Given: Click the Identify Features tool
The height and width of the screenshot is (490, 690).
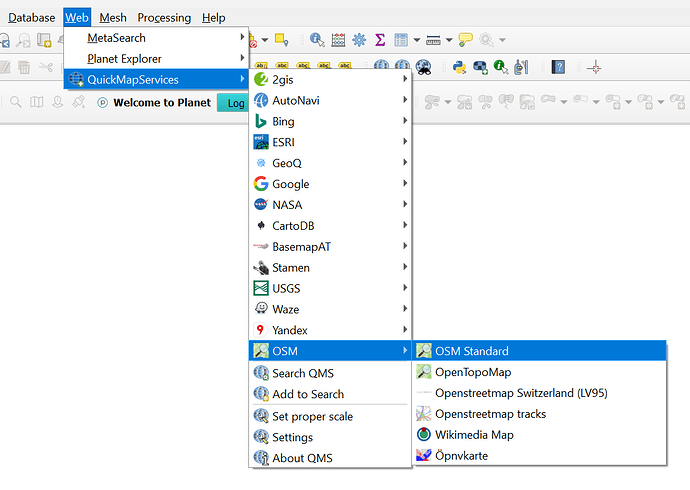Looking at the screenshot, I should (x=317, y=40).
